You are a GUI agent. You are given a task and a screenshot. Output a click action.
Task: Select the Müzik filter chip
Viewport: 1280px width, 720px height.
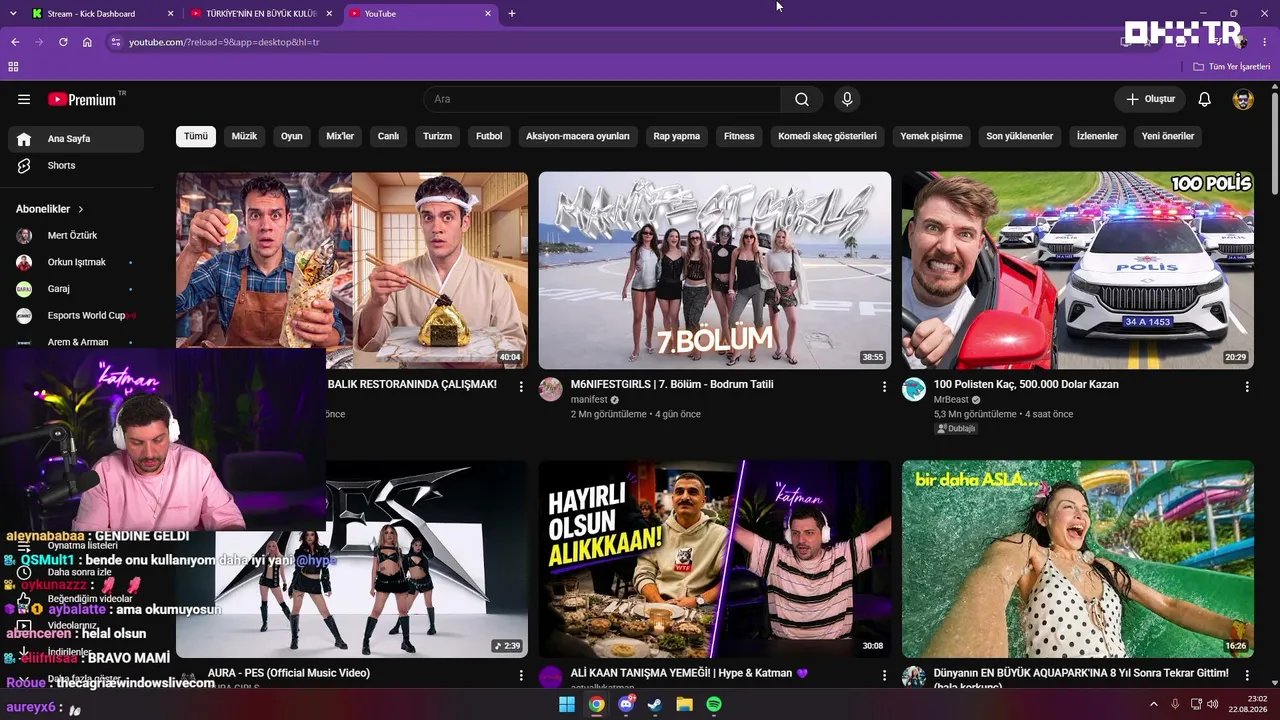click(x=245, y=136)
